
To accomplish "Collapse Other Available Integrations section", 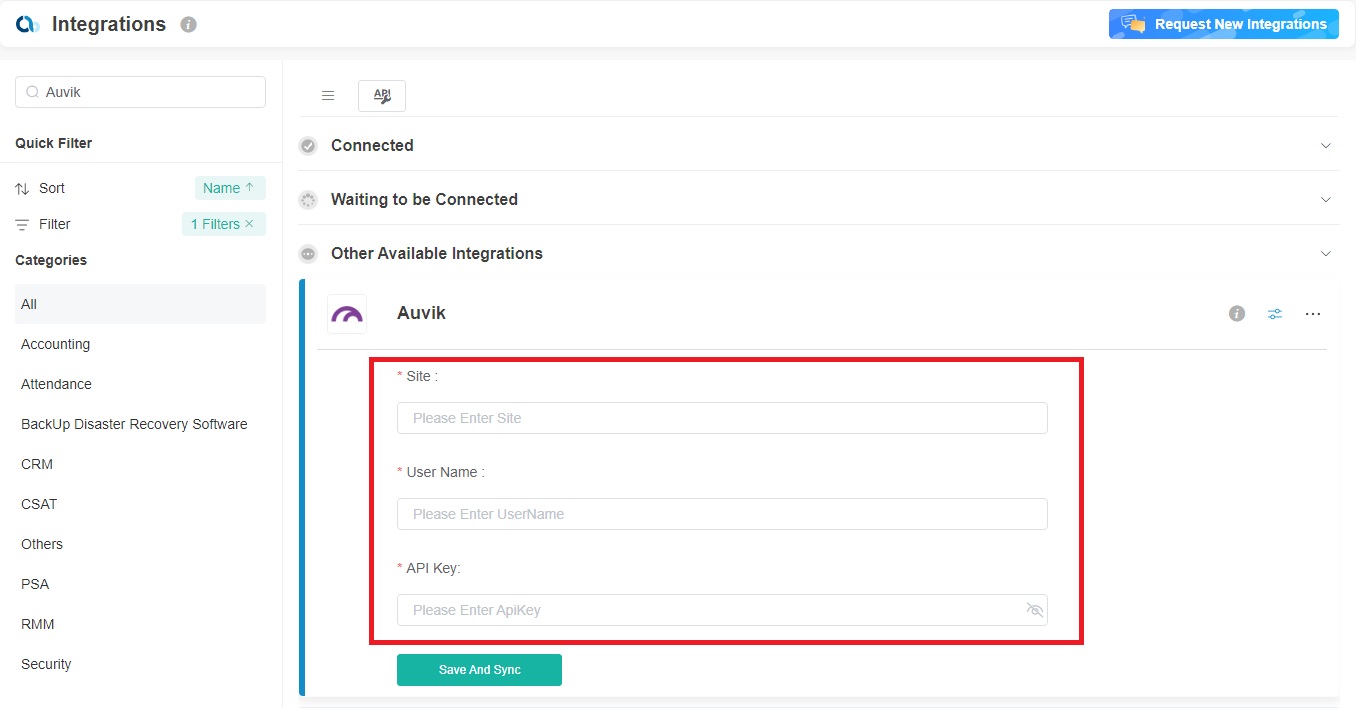I will [x=1326, y=254].
